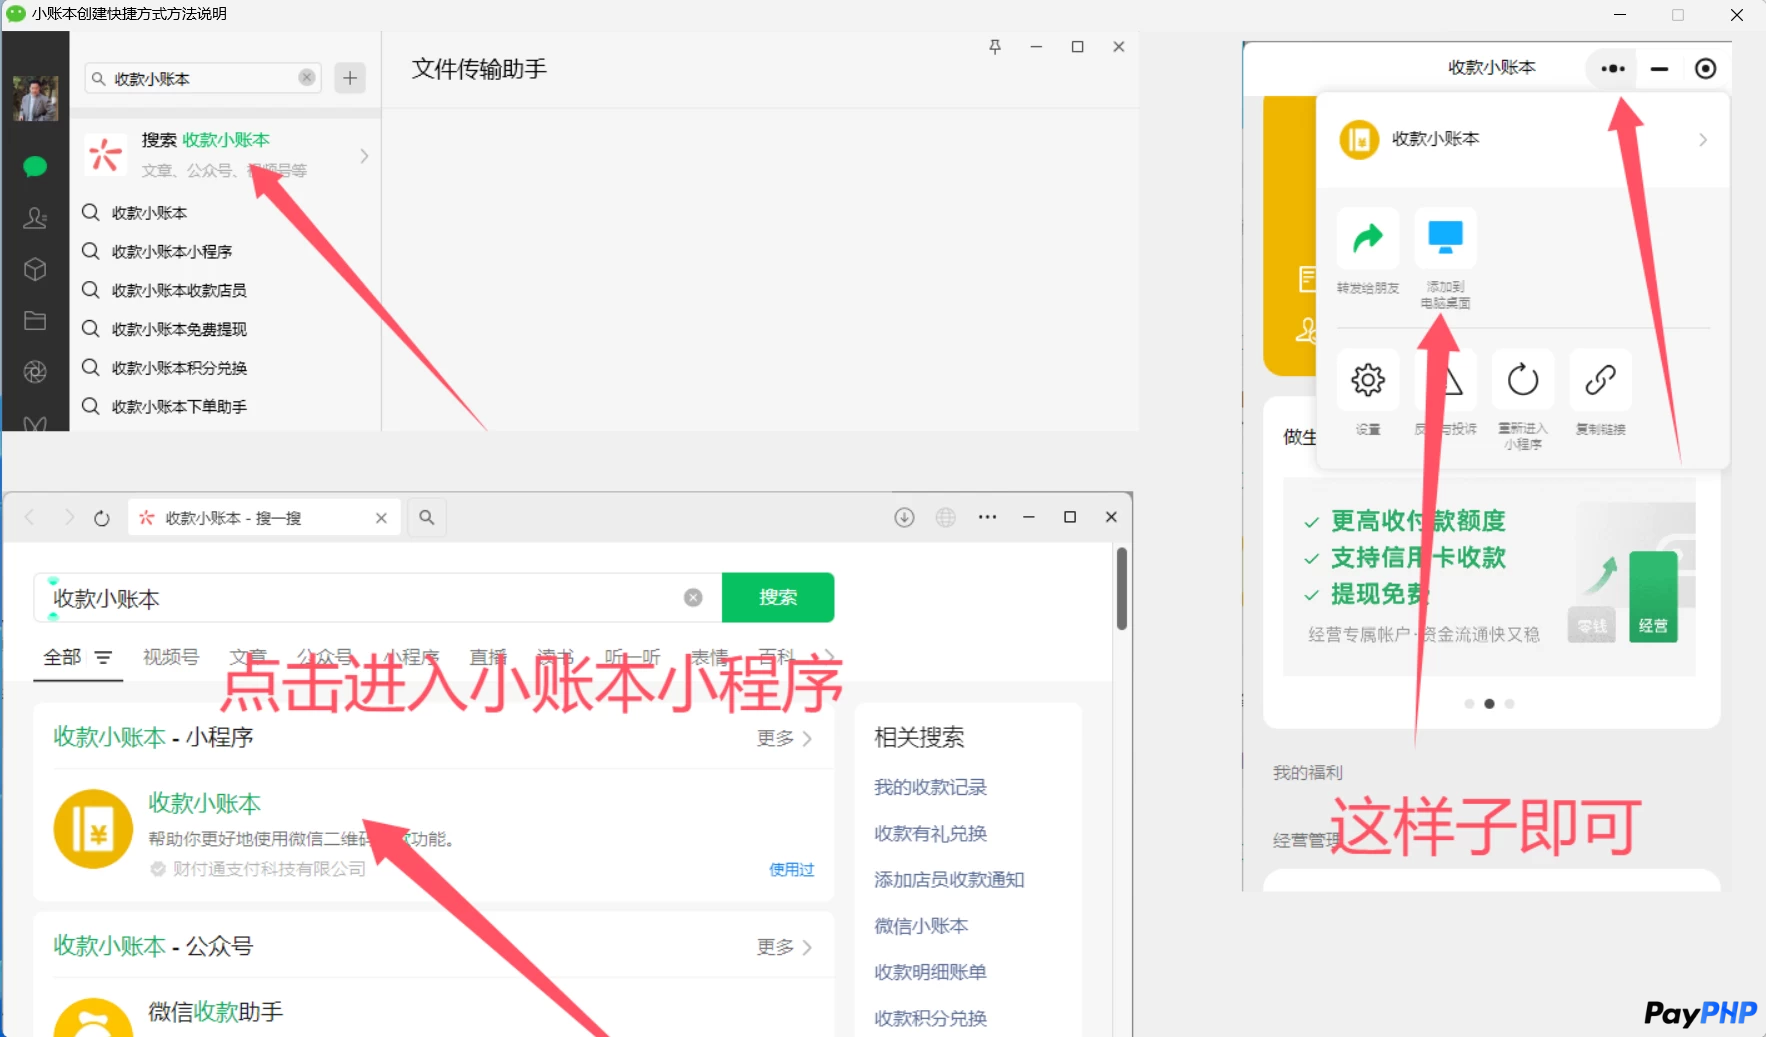1766x1037 pixels.
Task: Select suggestion 收款小账本积分兑换
Action: coord(226,368)
